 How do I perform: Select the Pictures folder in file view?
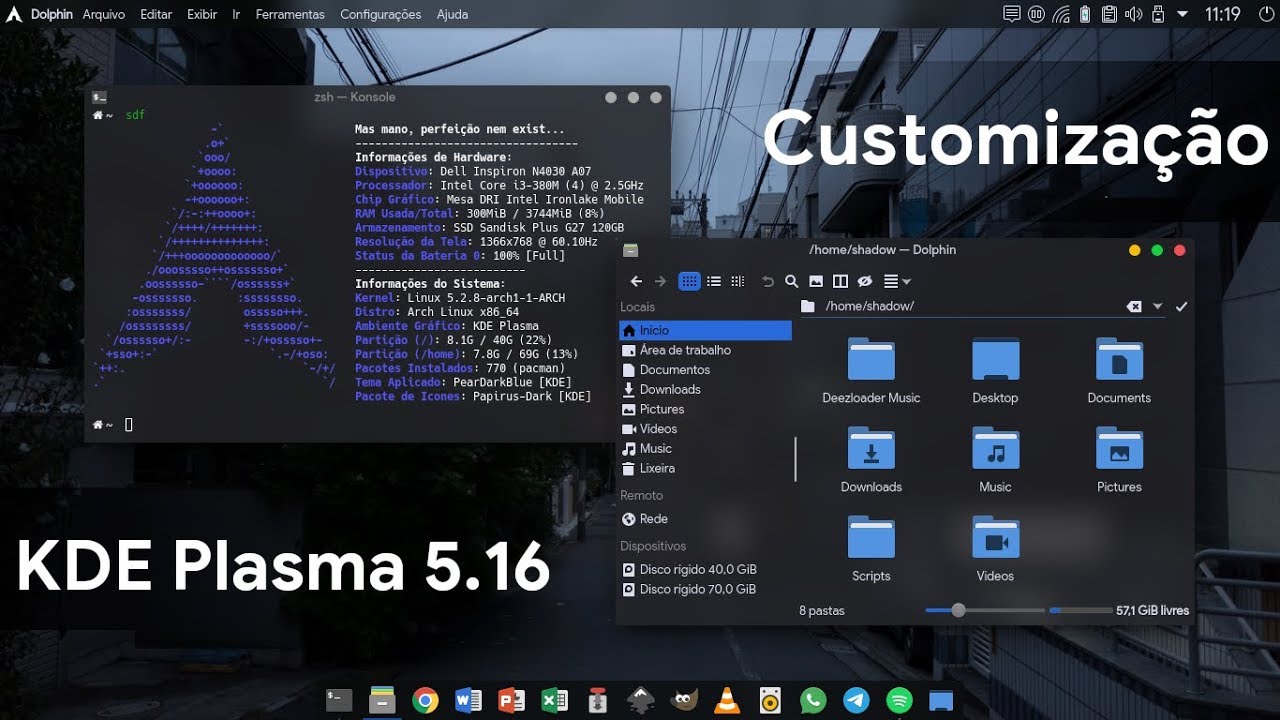[1119, 459]
